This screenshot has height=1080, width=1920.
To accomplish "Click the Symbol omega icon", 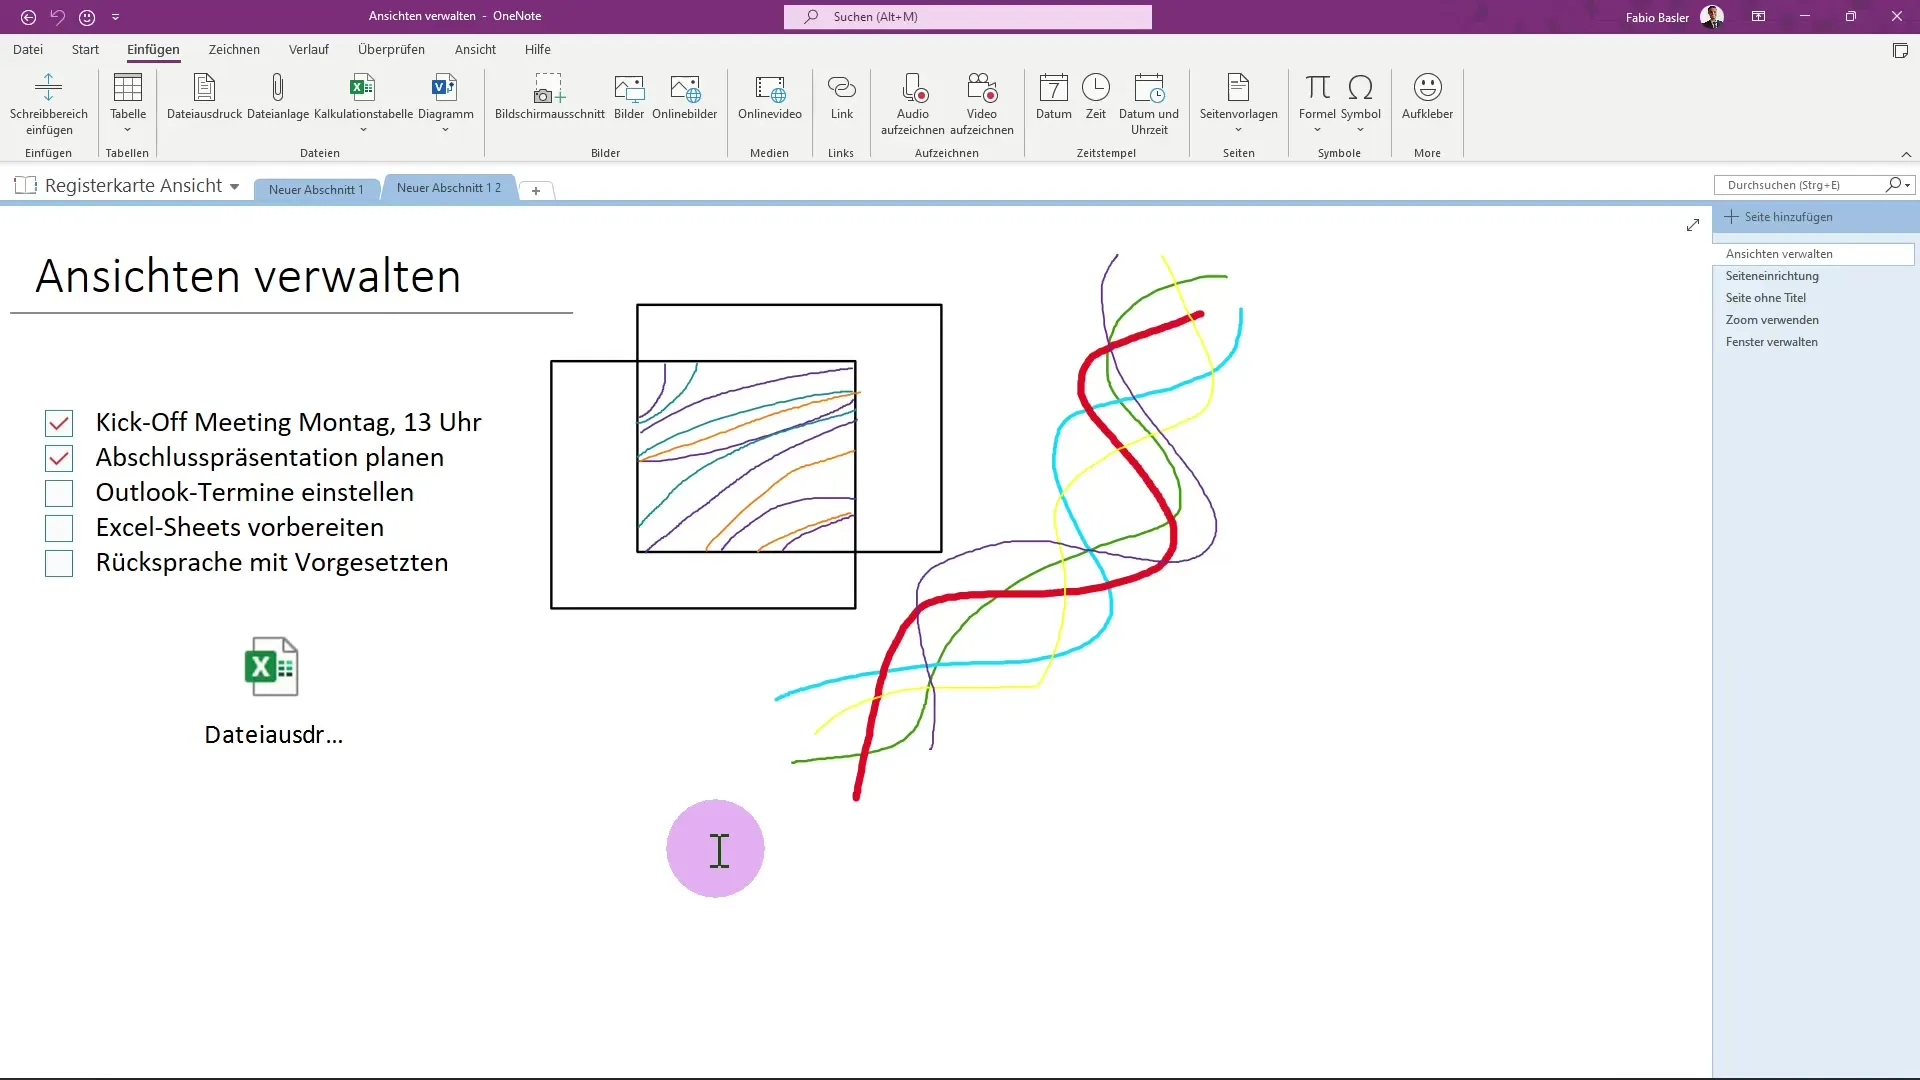I will pos(1360,88).
